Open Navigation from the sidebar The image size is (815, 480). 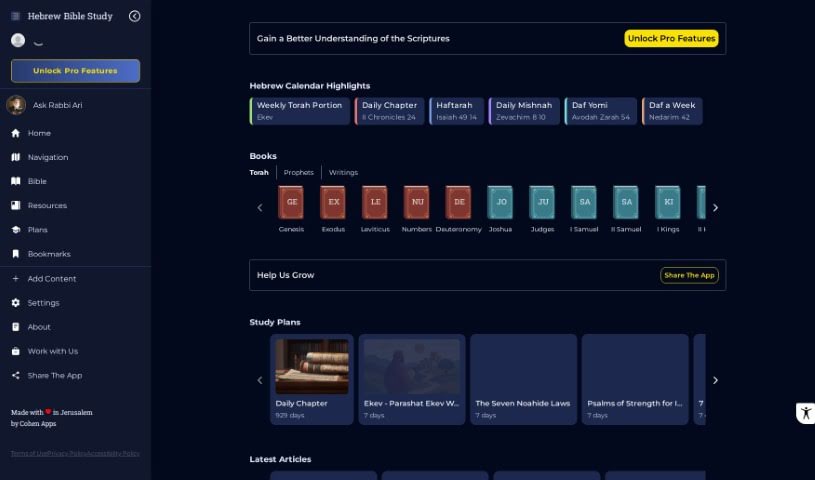(x=16, y=157)
